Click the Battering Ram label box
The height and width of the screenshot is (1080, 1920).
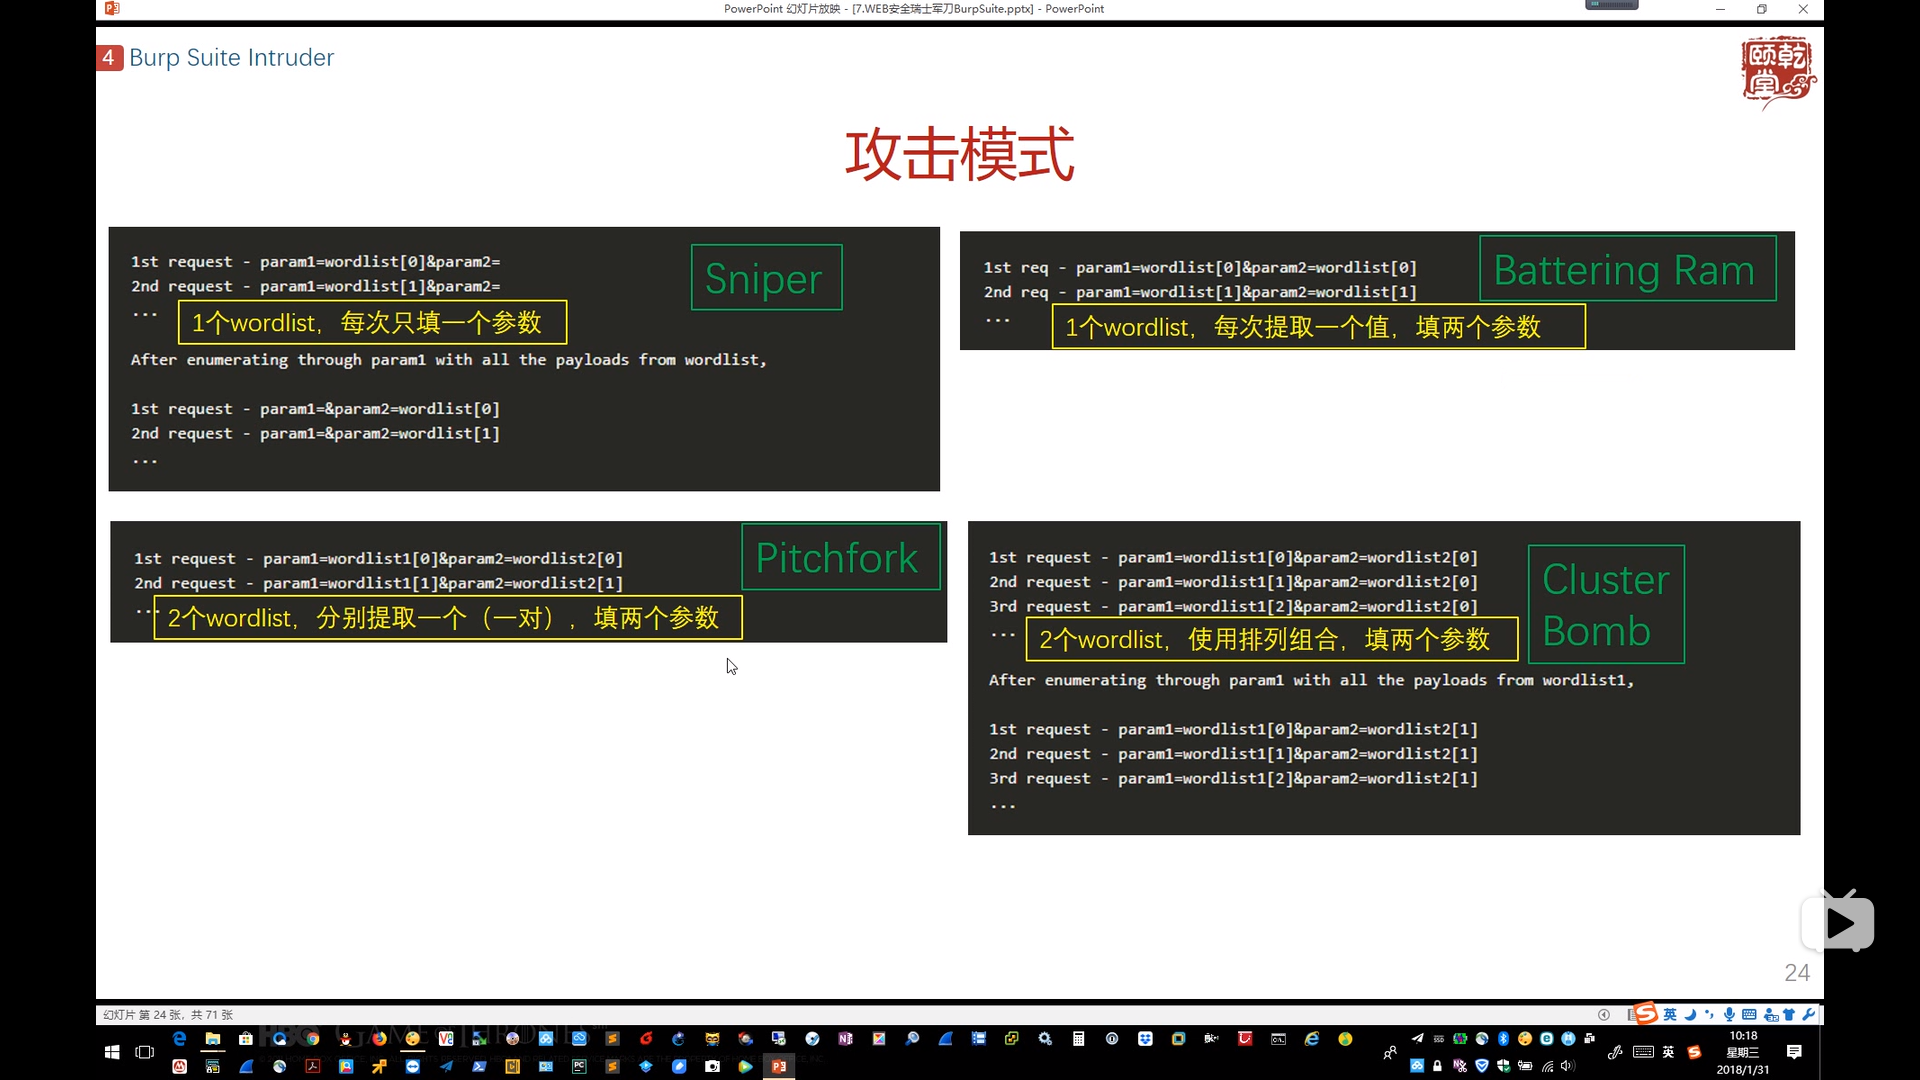[1627, 268]
